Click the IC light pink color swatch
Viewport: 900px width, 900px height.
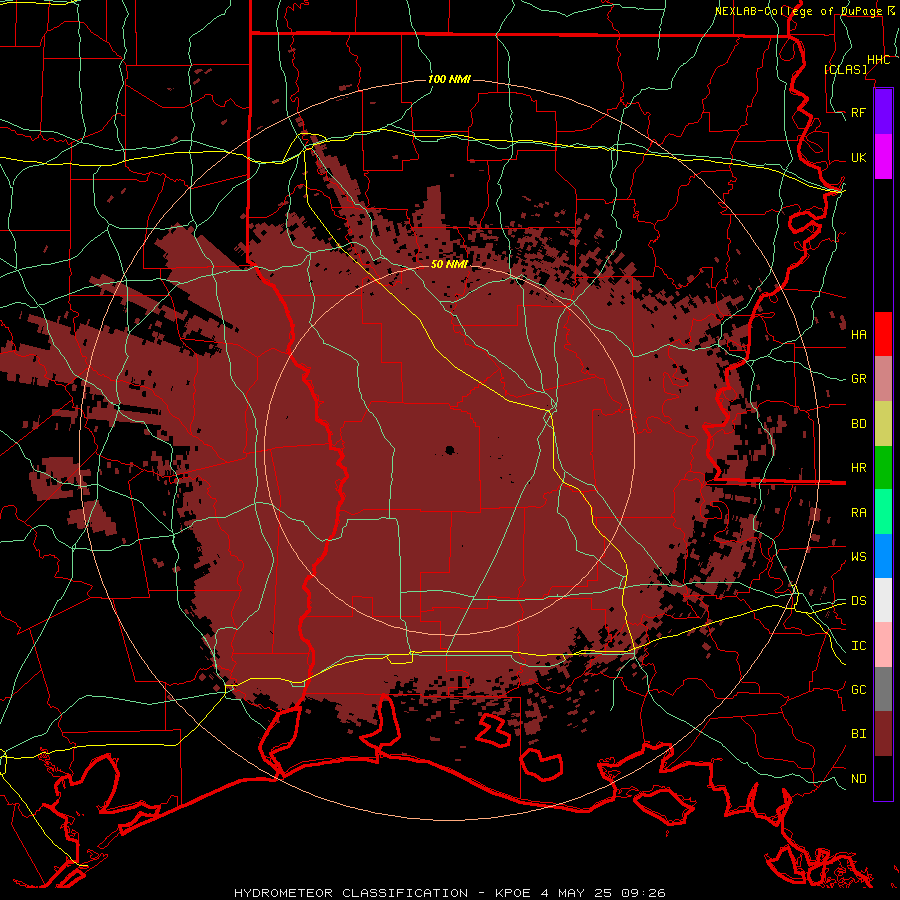[883, 645]
